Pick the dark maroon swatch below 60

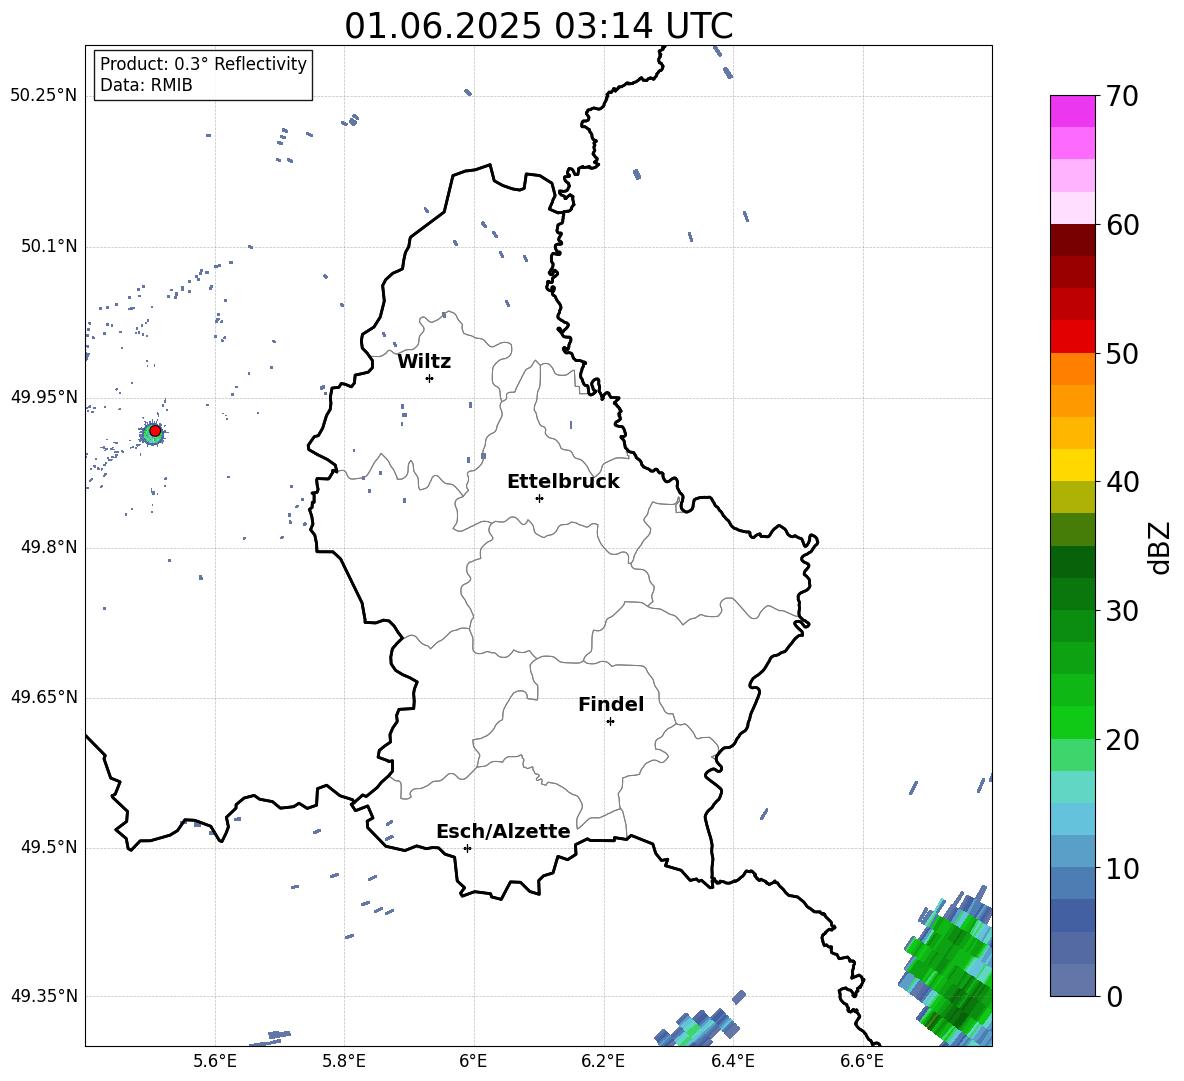[1072, 241]
